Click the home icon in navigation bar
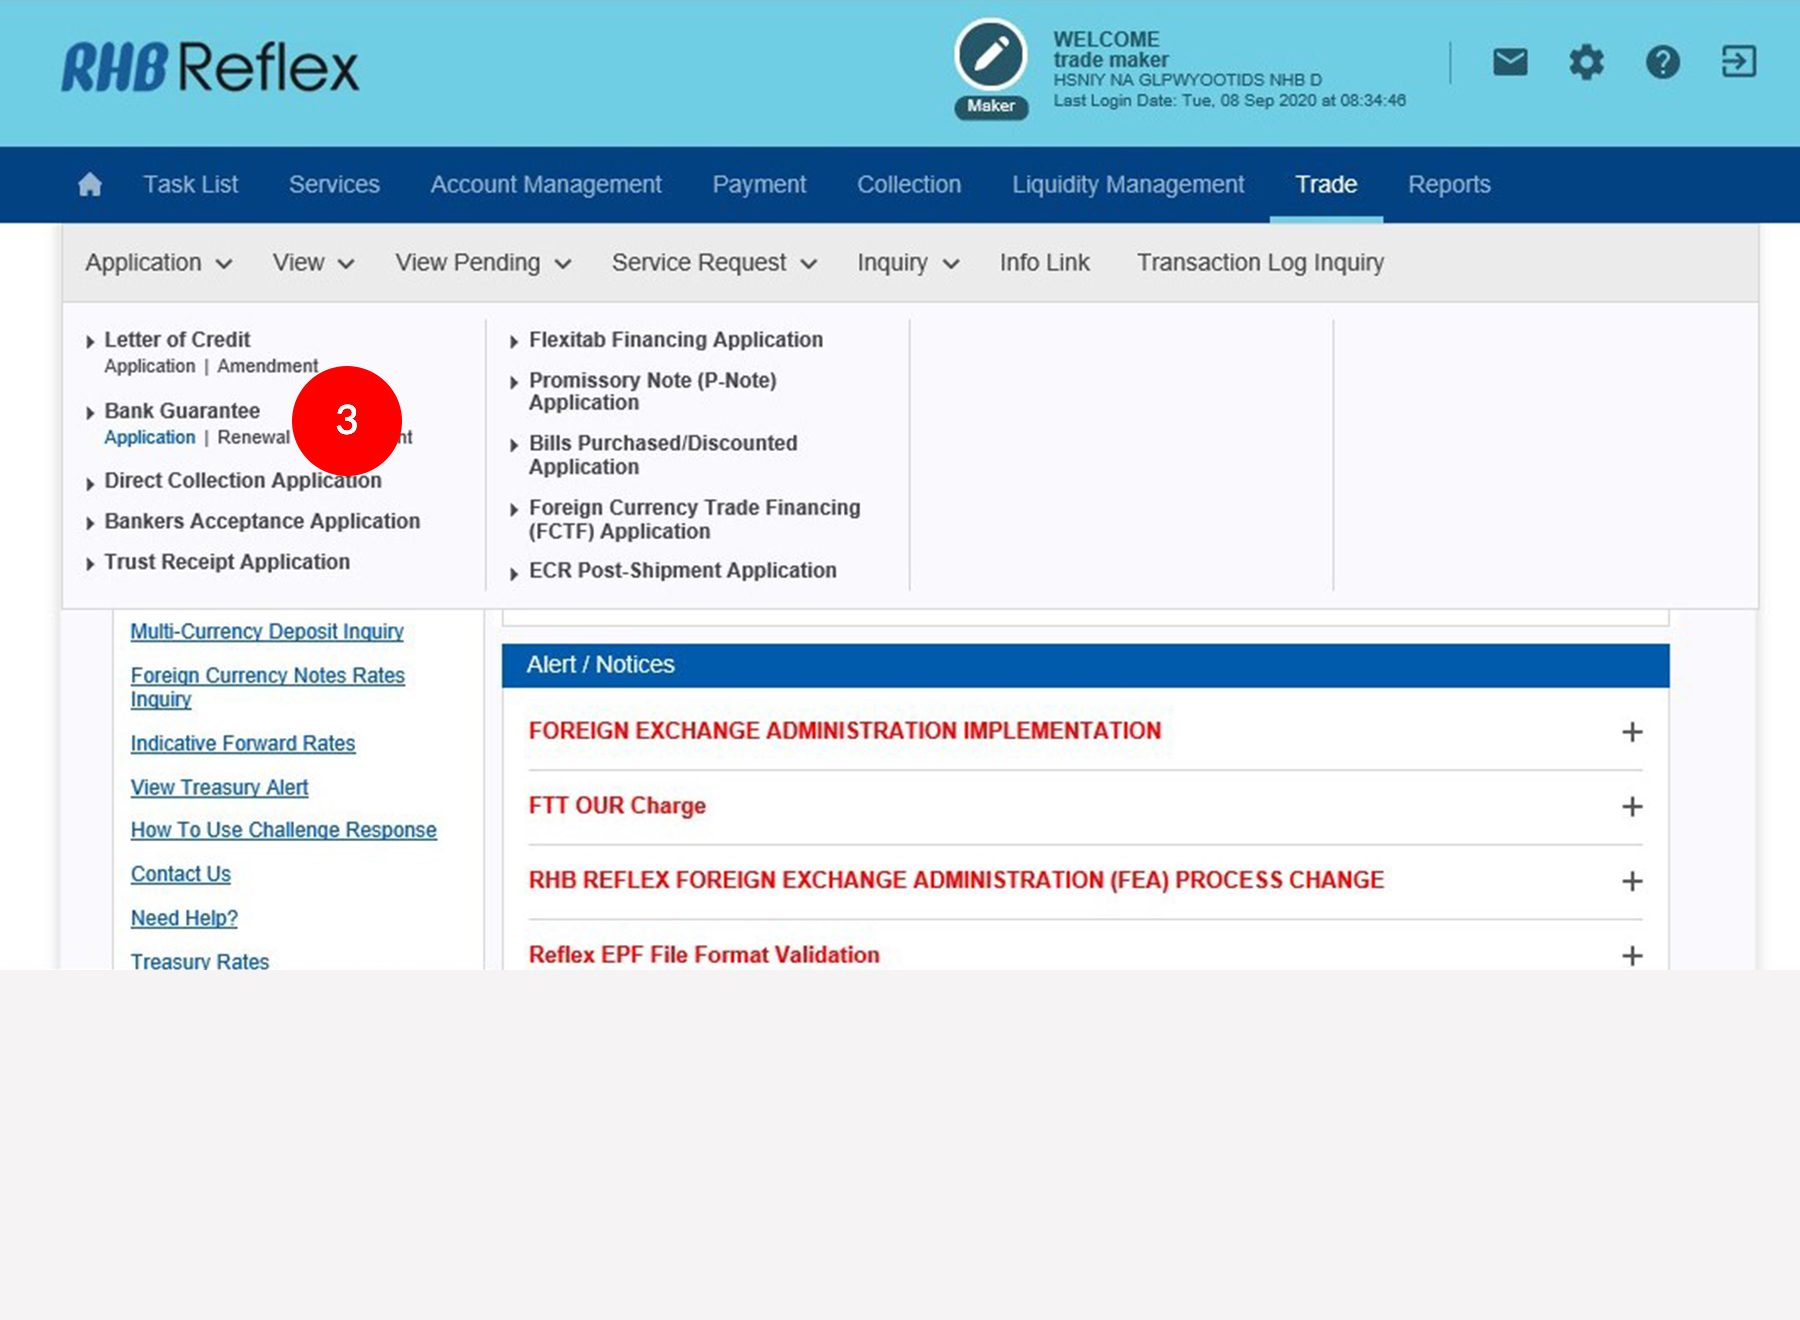This screenshot has height=1320, width=1800. 90,185
